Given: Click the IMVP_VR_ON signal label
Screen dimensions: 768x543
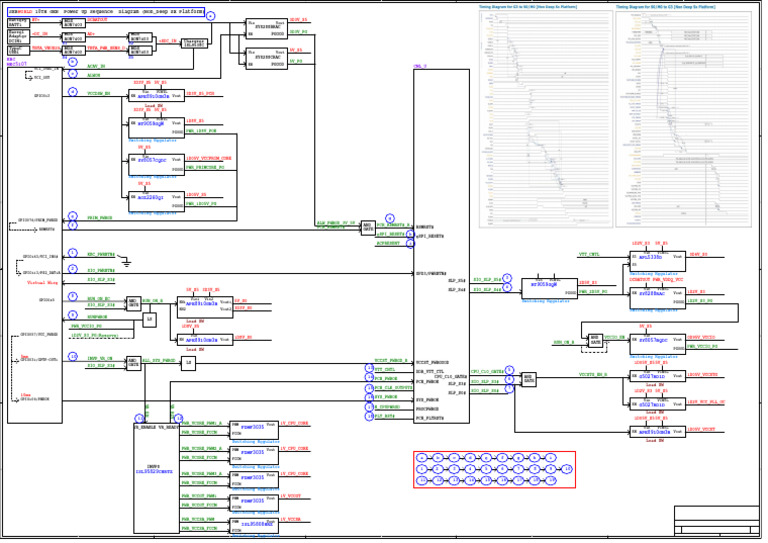Looking at the screenshot, I should [x=100, y=358].
